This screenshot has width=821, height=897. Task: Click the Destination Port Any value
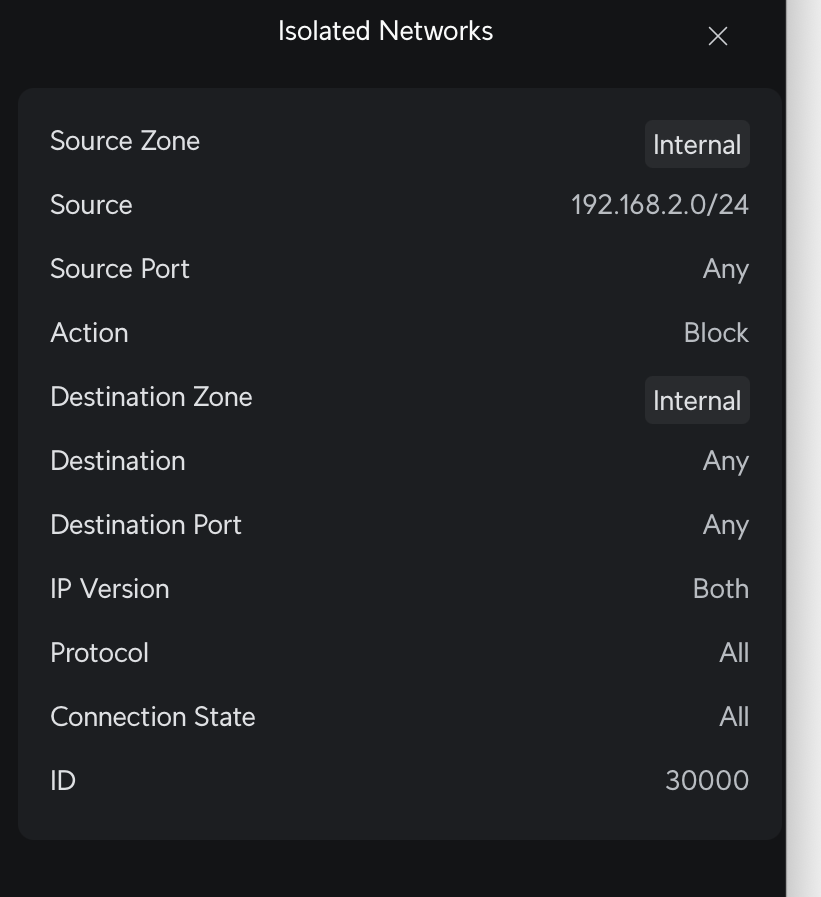pyautogui.click(x=725, y=525)
